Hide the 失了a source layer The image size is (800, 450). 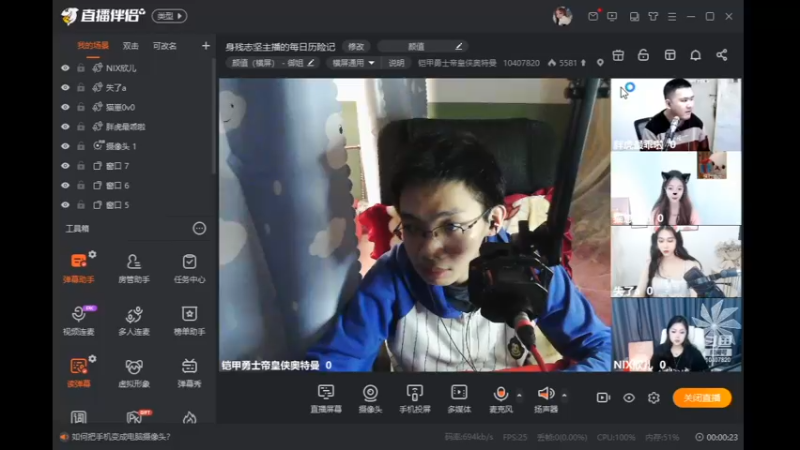pyautogui.click(x=65, y=87)
